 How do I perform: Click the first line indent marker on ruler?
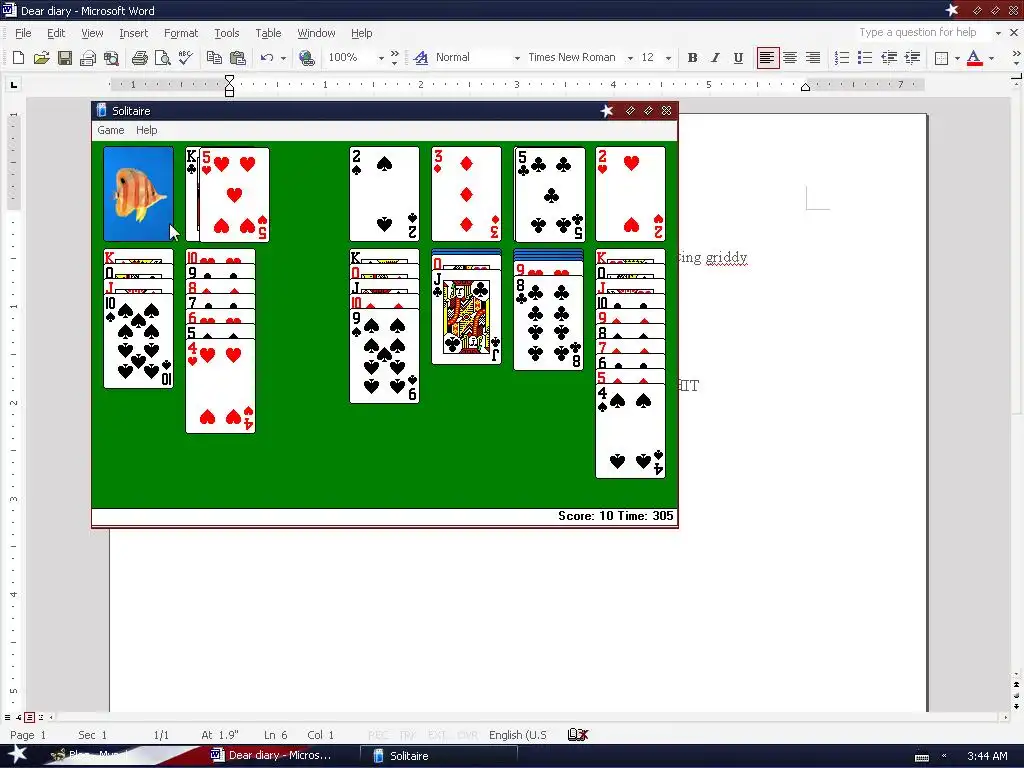coord(229,80)
